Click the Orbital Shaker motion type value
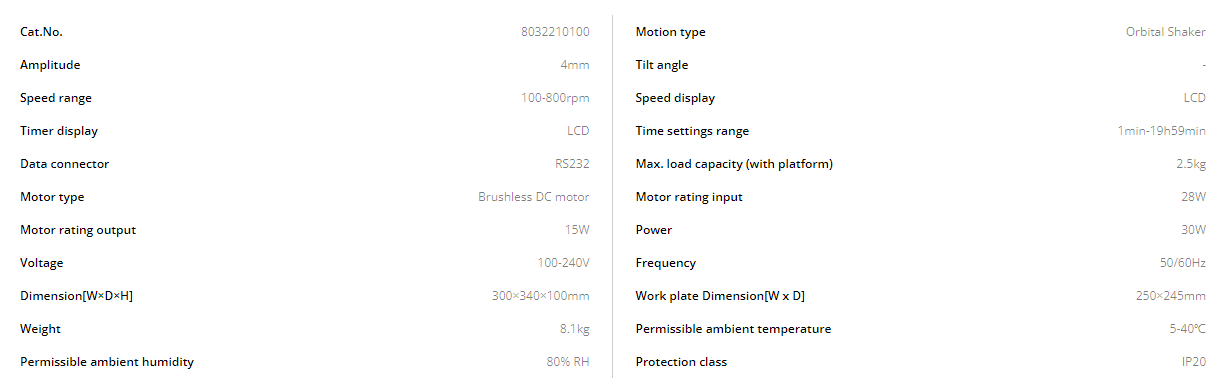 point(1166,32)
